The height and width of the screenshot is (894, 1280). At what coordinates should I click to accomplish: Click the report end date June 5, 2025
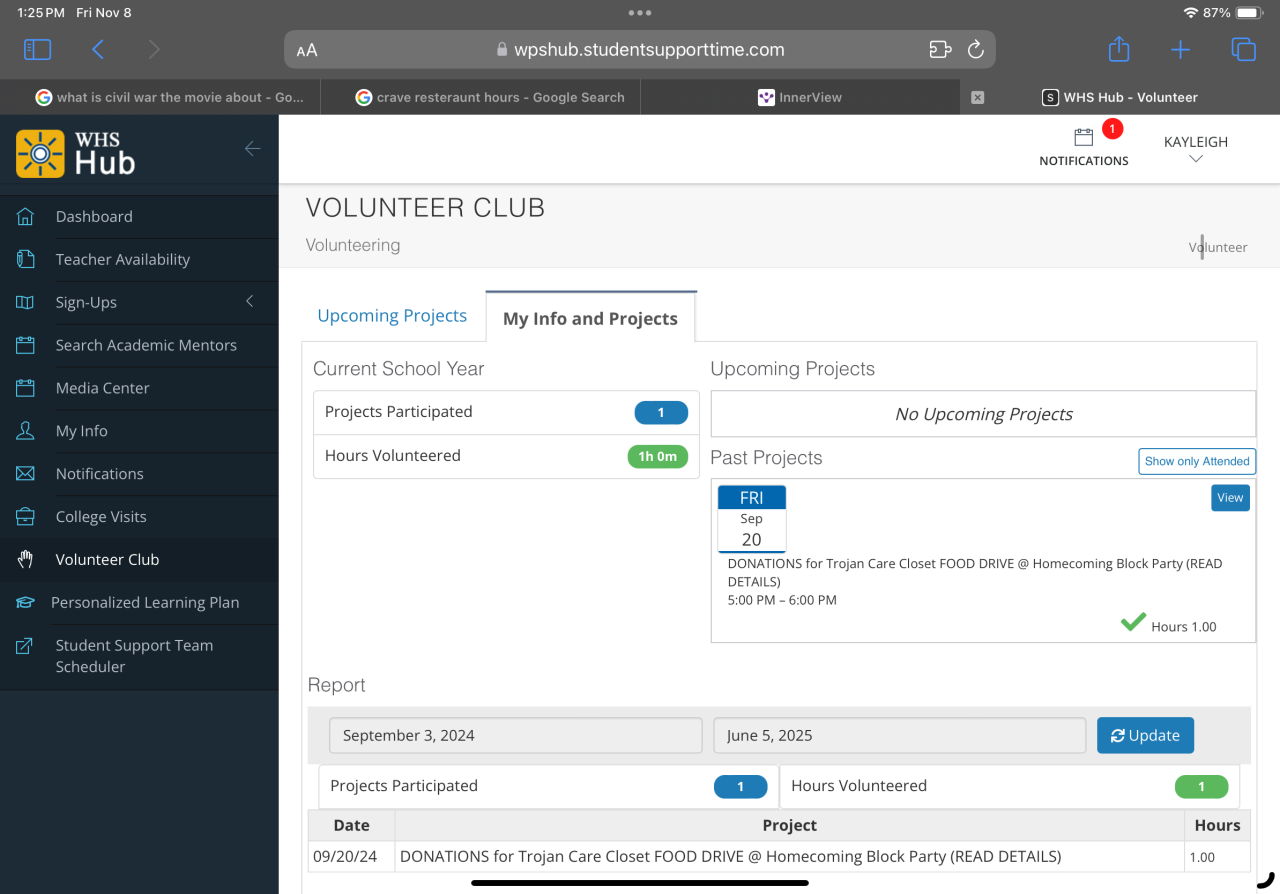[x=899, y=735]
